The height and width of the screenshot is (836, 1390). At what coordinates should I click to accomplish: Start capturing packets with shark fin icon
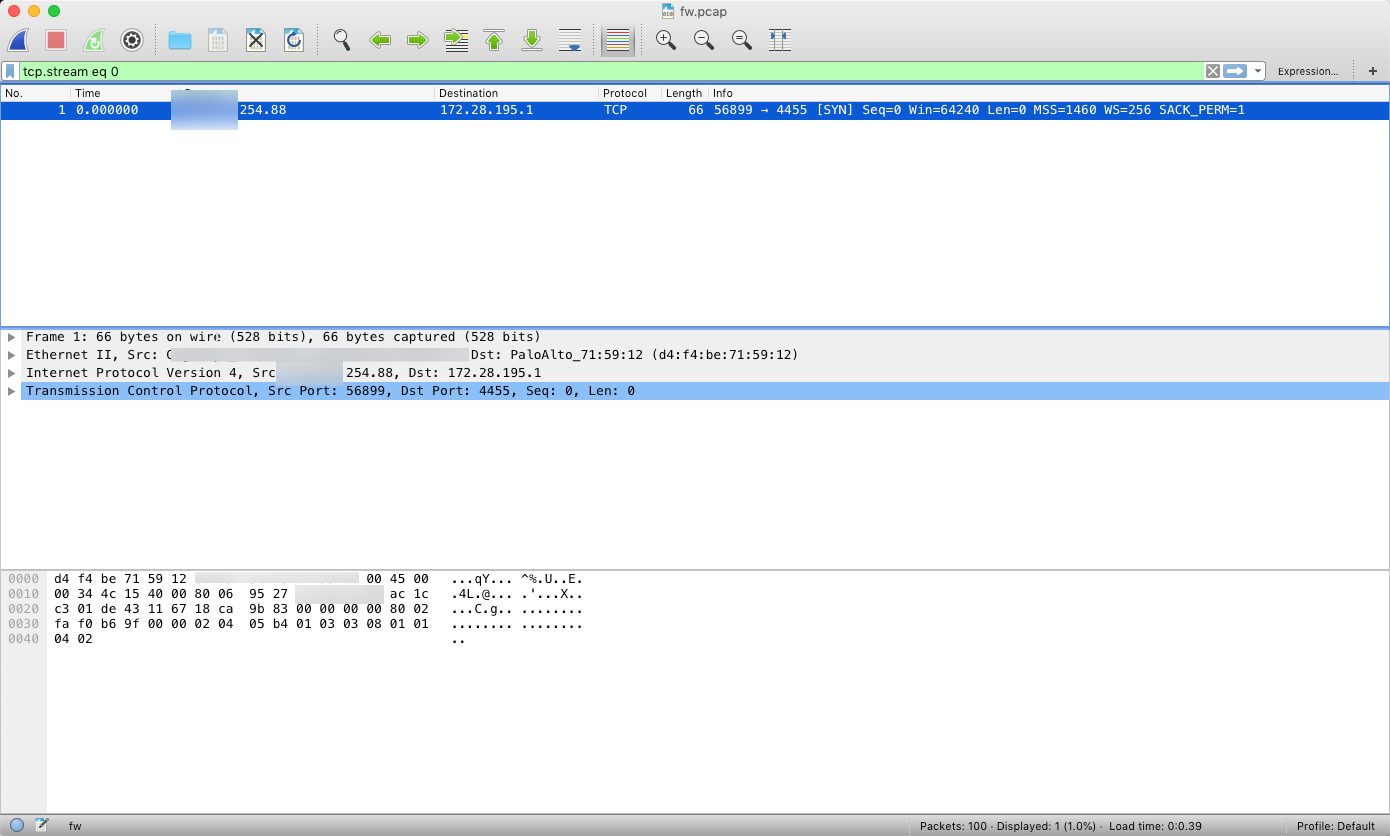point(18,40)
